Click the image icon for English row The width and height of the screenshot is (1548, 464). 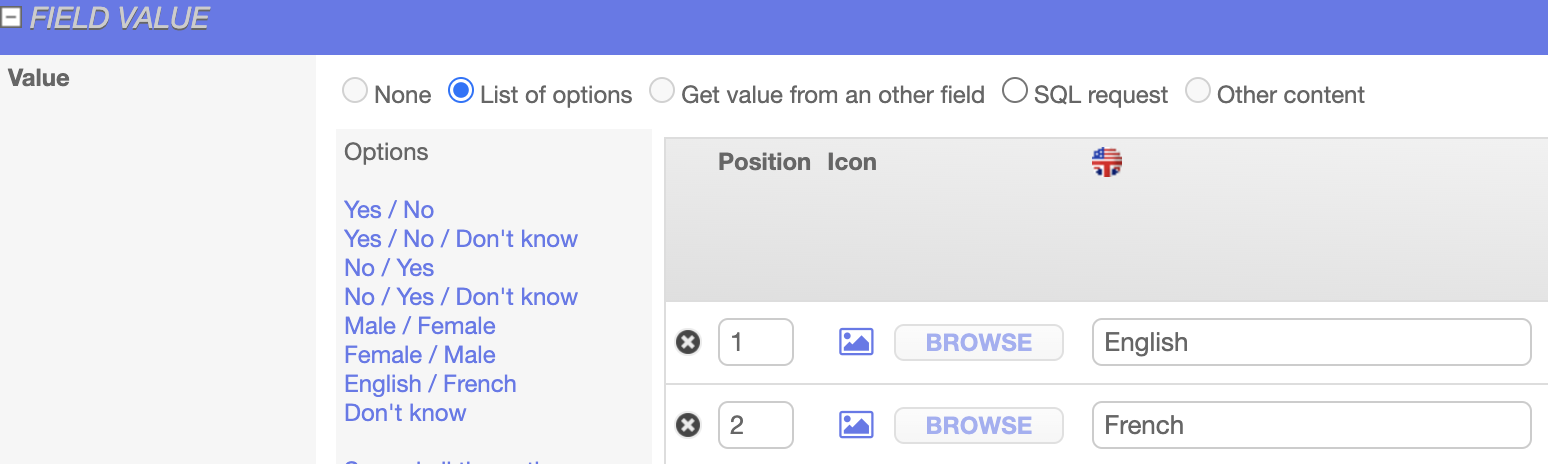856,343
